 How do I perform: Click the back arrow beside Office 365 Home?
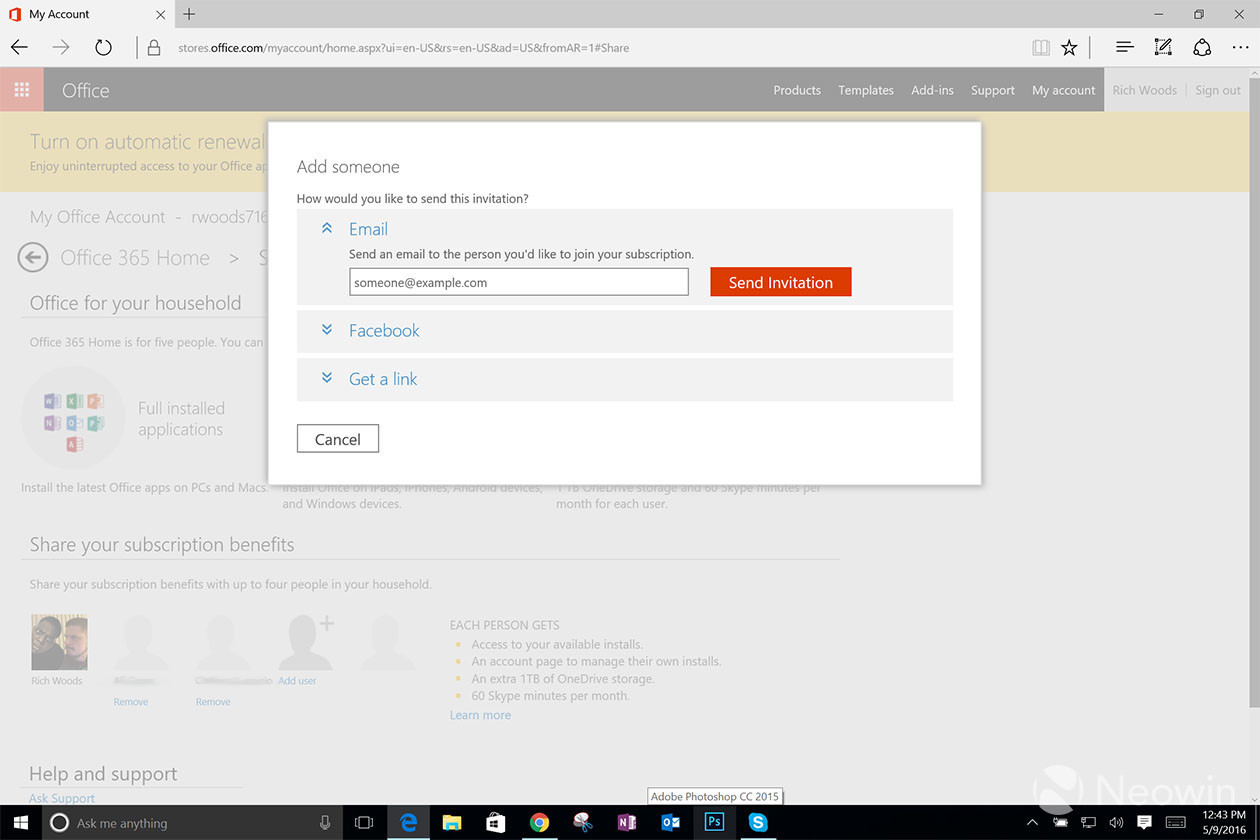33,258
